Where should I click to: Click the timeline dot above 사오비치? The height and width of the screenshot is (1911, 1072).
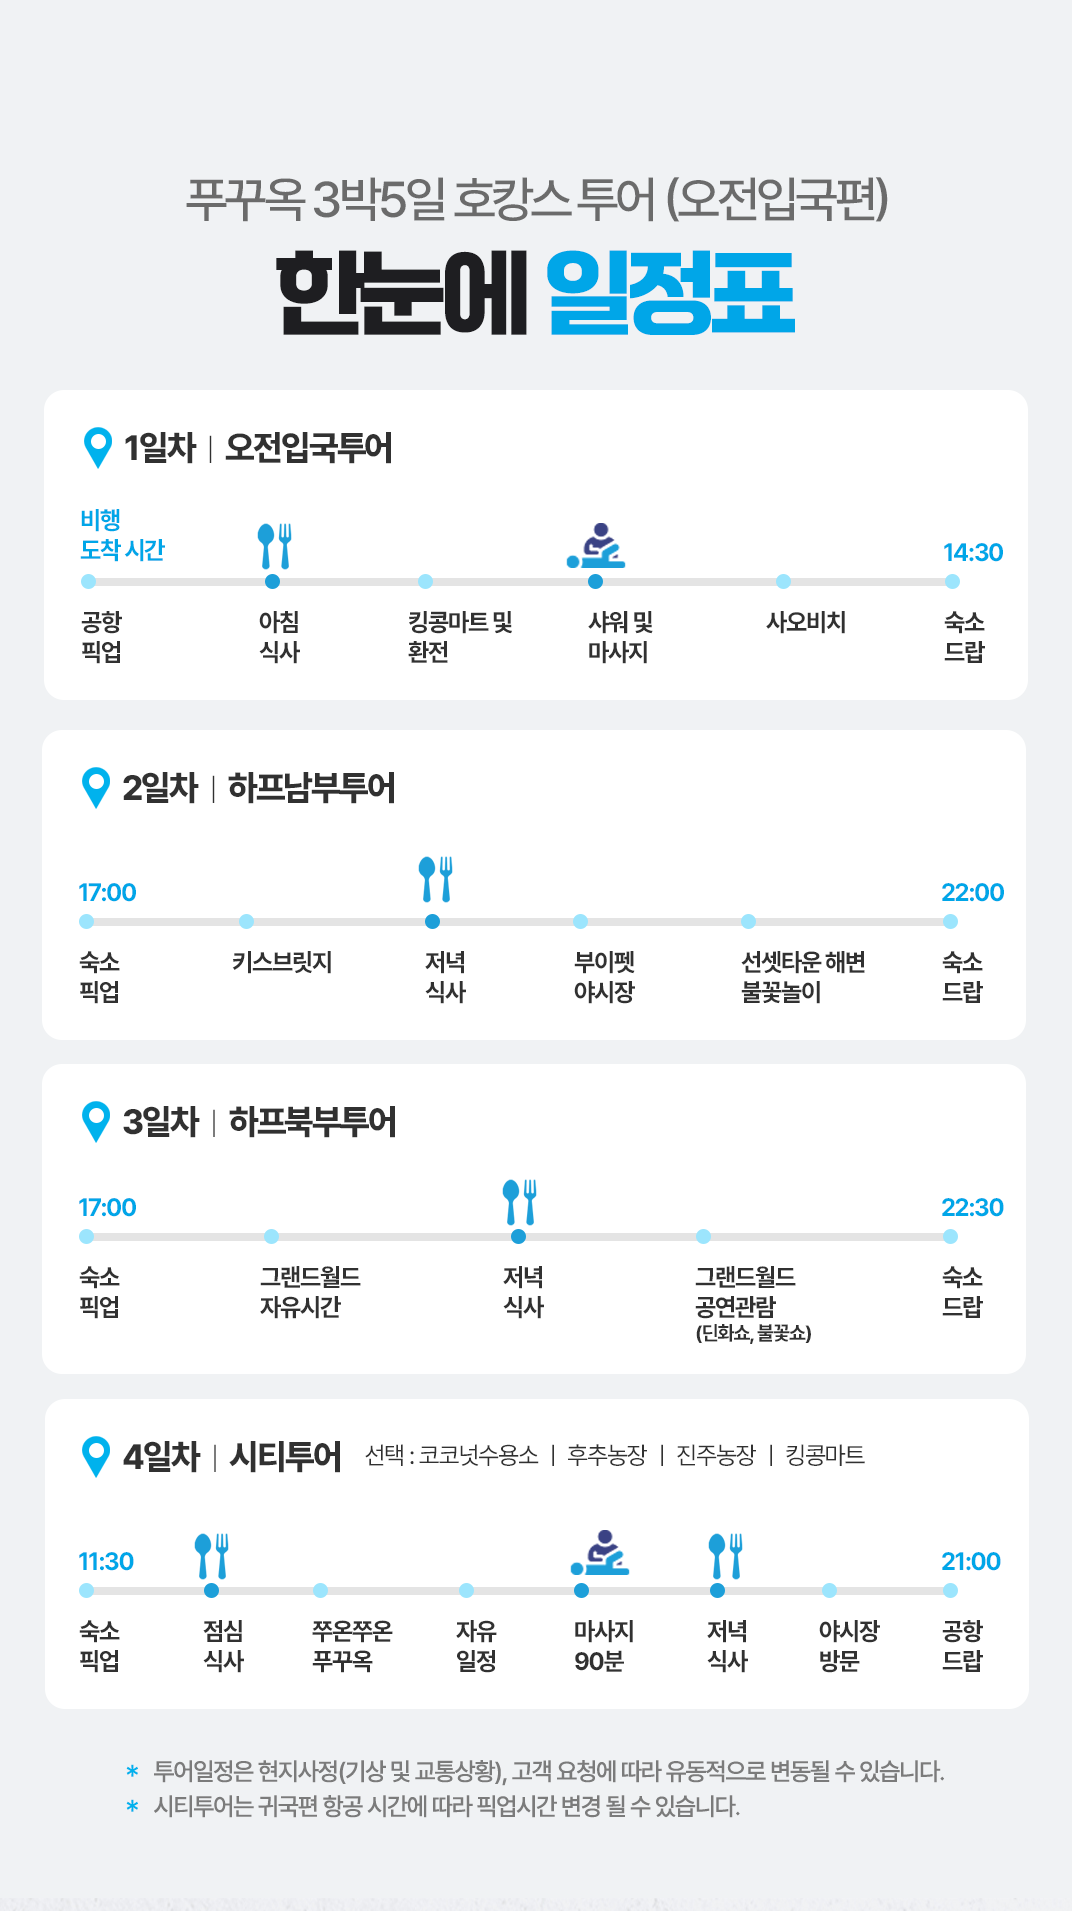point(783,582)
